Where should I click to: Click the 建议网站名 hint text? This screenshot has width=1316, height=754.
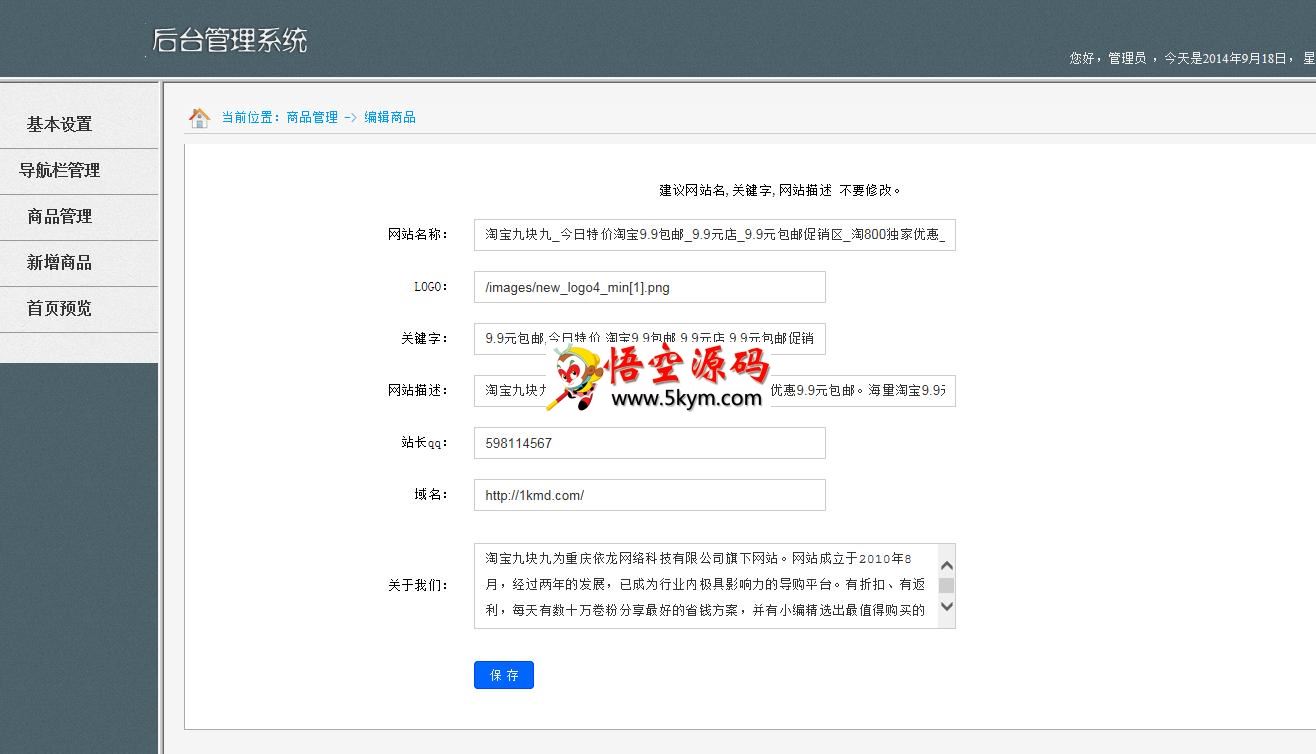(x=780, y=190)
